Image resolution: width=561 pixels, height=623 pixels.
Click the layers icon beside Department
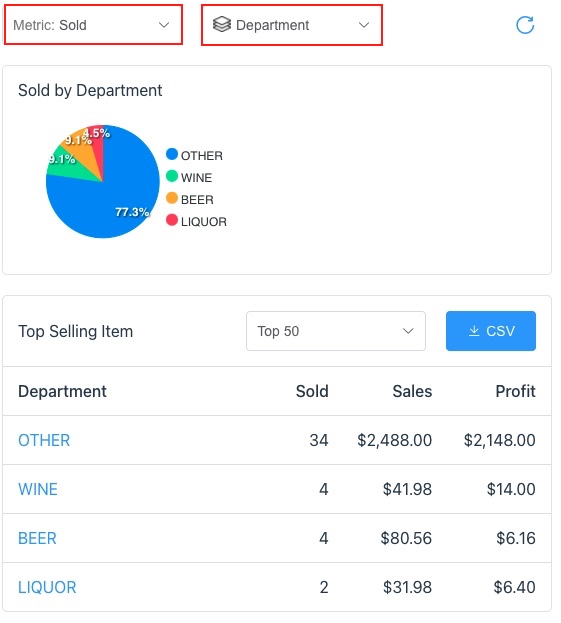tap(222, 25)
